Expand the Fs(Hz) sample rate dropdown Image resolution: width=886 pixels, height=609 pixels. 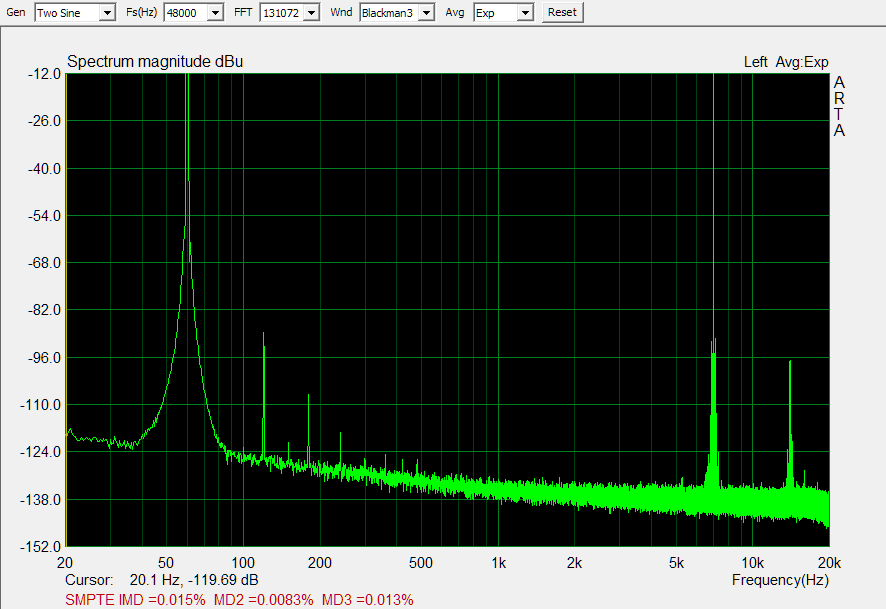[215, 12]
